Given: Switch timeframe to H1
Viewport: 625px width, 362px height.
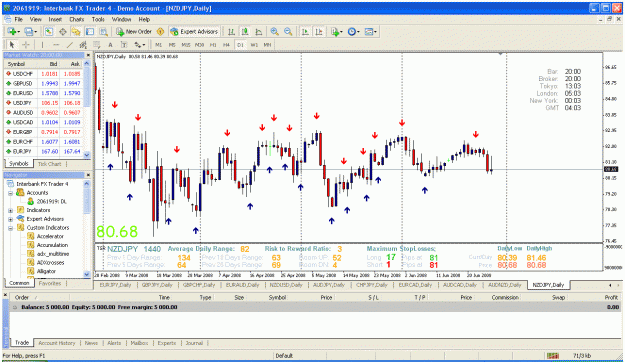Looking at the screenshot, I should [x=213, y=45].
